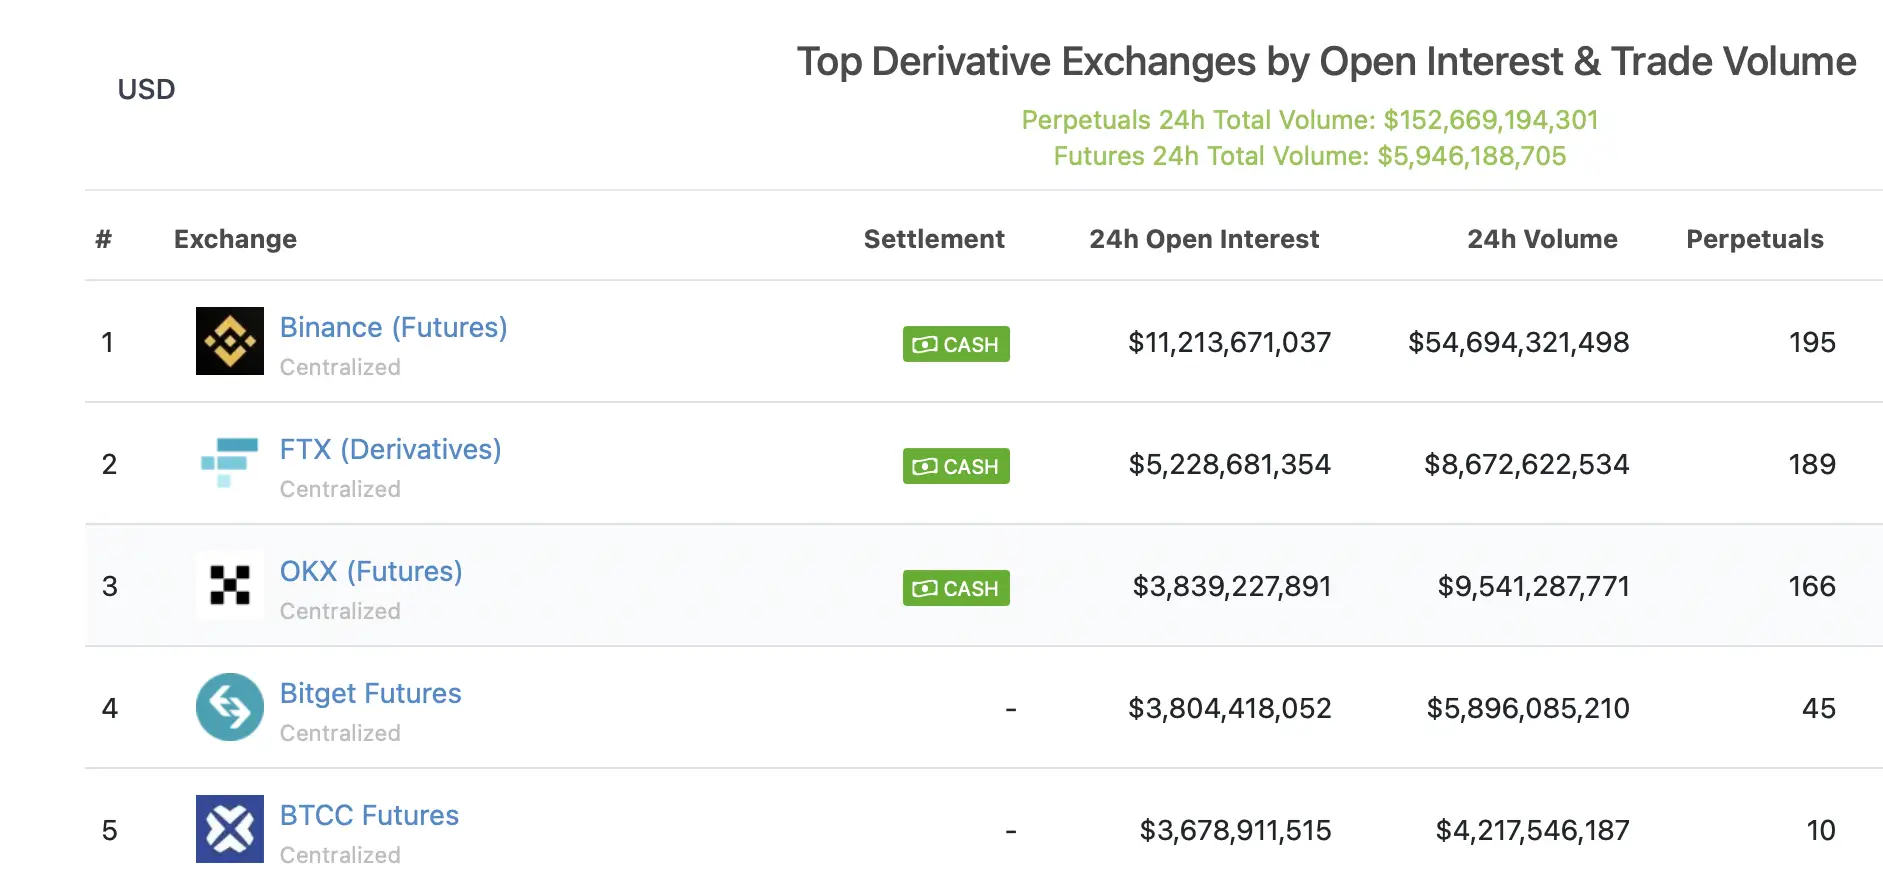Click rank number 2 in FTX row
1883x888 pixels.
[x=109, y=465]
